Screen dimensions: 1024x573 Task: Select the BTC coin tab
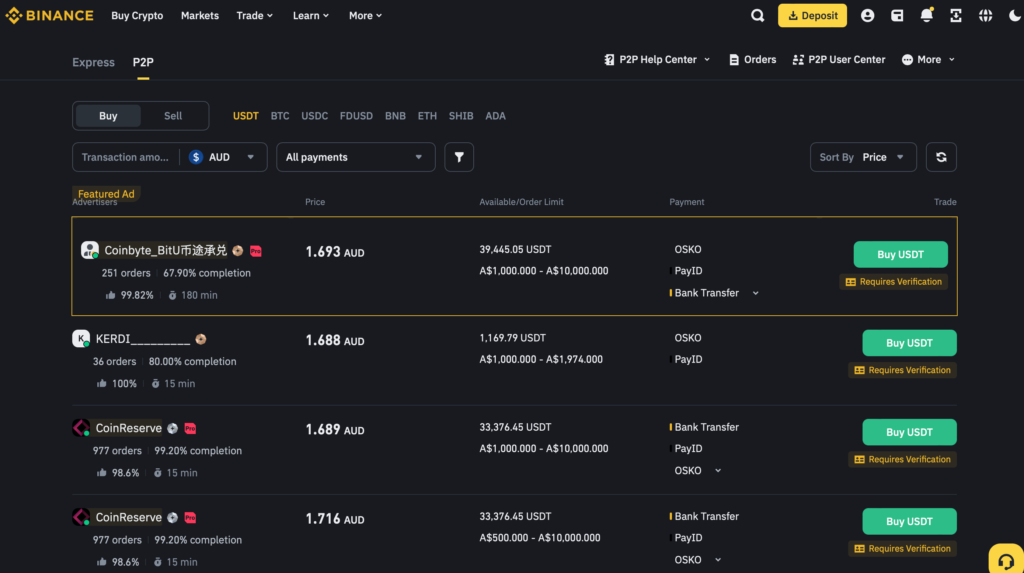280,116
